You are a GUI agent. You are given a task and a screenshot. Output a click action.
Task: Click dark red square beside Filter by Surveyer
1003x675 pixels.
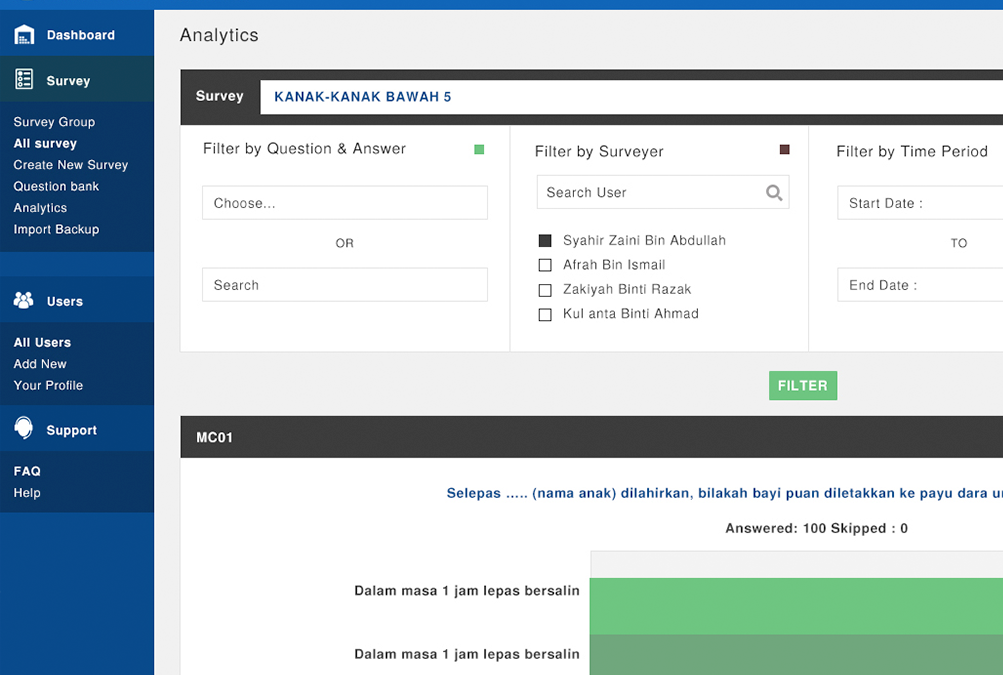(x=784, y=150)
